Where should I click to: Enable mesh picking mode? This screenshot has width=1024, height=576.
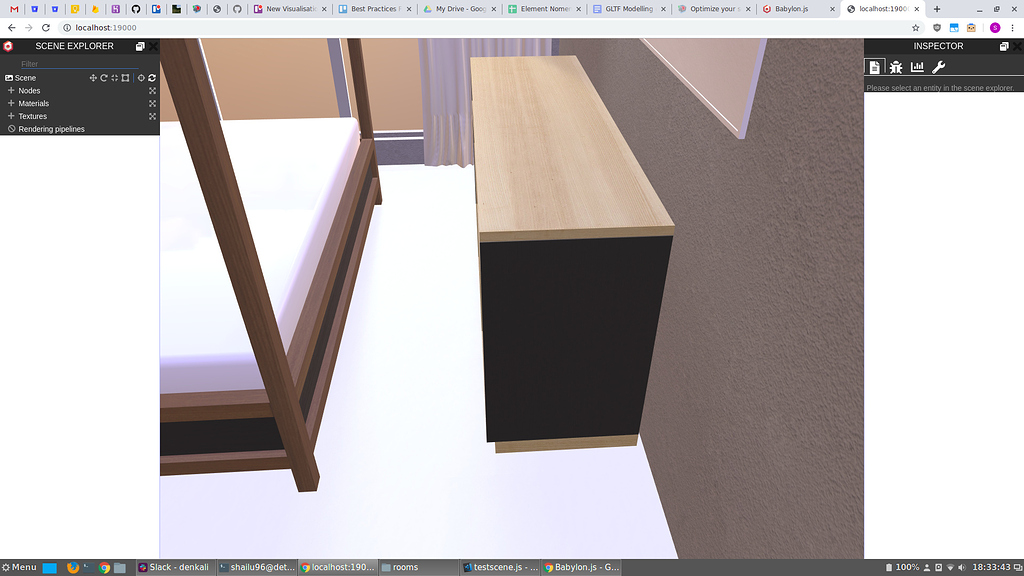tap(141, 78)
